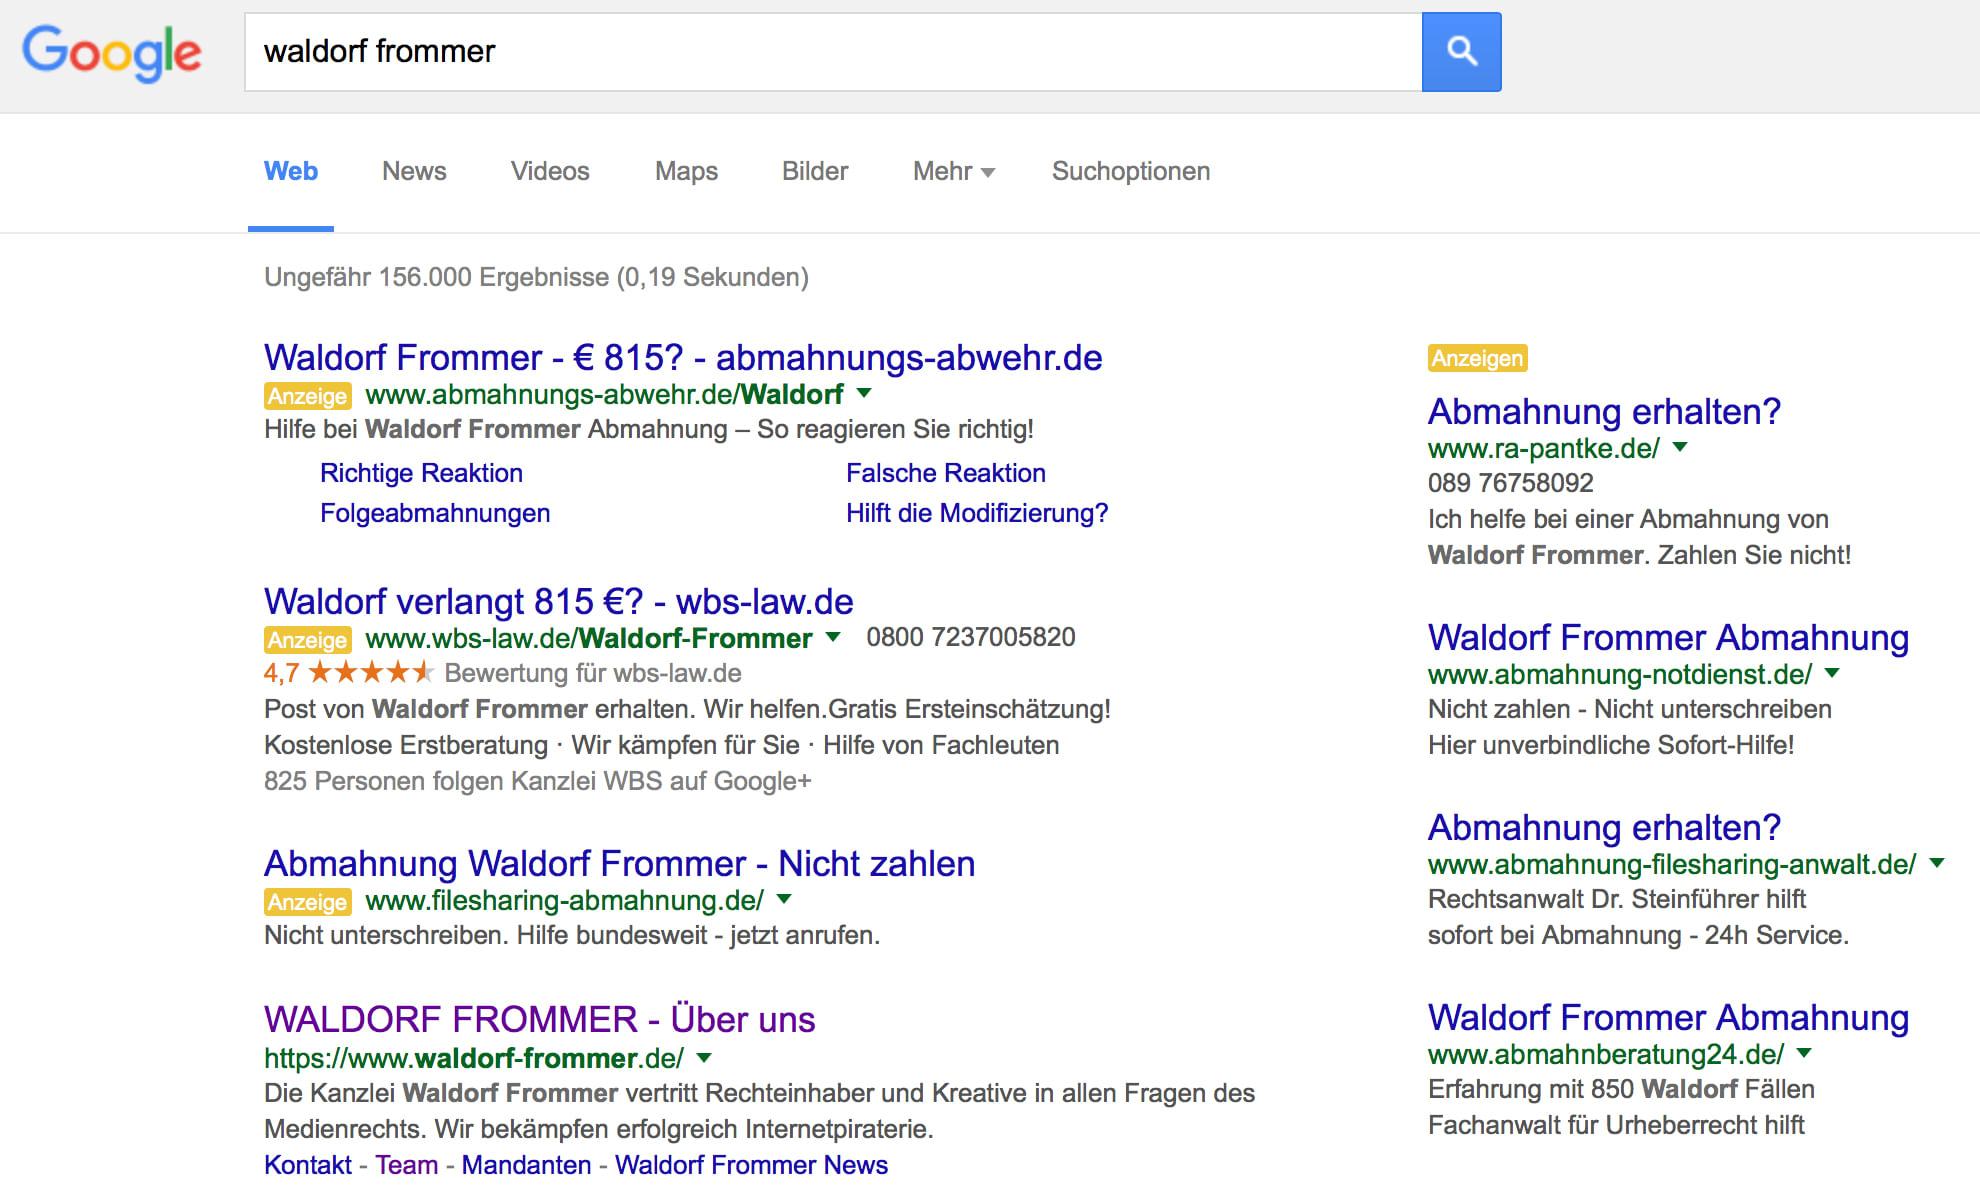The height and width of the screenshot is (1188, 1980).
Task: Click the blue search magnifier button
Action: pos(1461,52)
